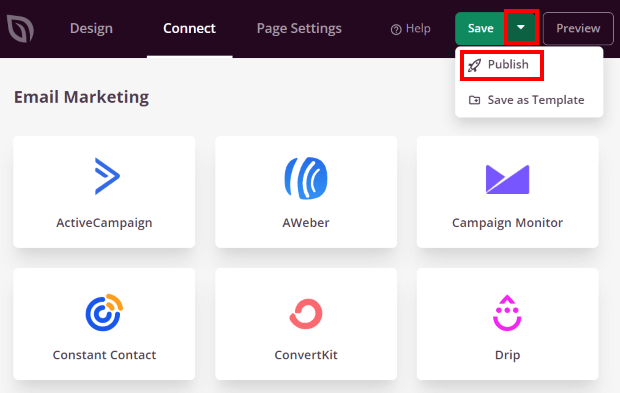Click the Preview button
Screen dimensions: 620x393
tap(578, 28)
